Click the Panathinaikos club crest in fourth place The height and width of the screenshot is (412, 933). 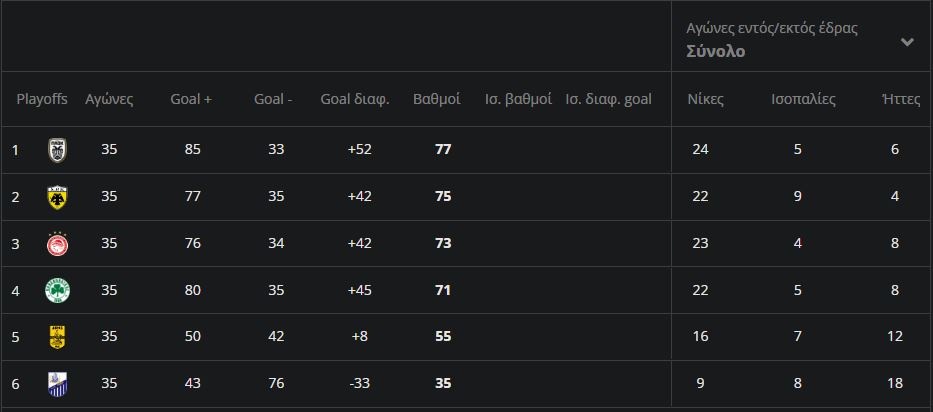pos(57,291)
